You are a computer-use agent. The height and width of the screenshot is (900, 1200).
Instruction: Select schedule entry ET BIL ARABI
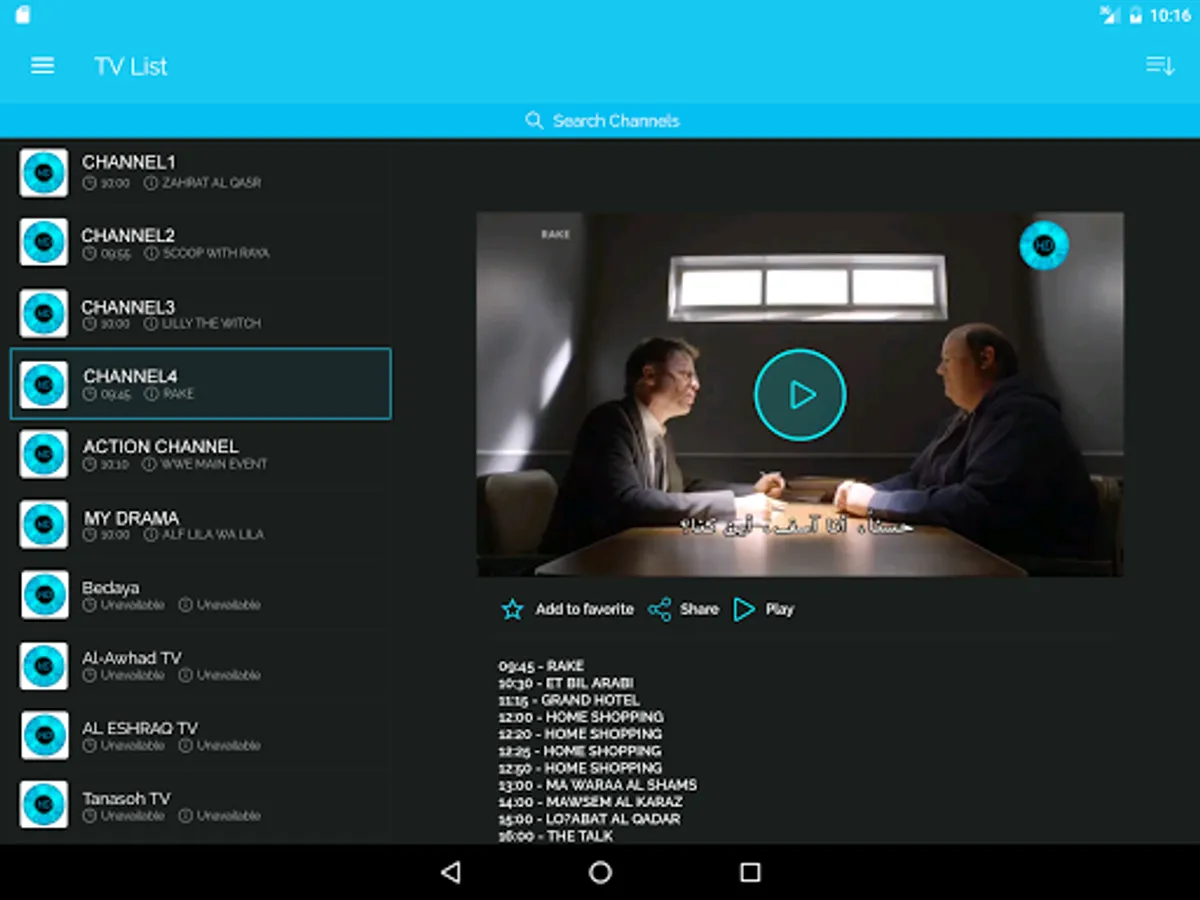[x=566, y=683]
